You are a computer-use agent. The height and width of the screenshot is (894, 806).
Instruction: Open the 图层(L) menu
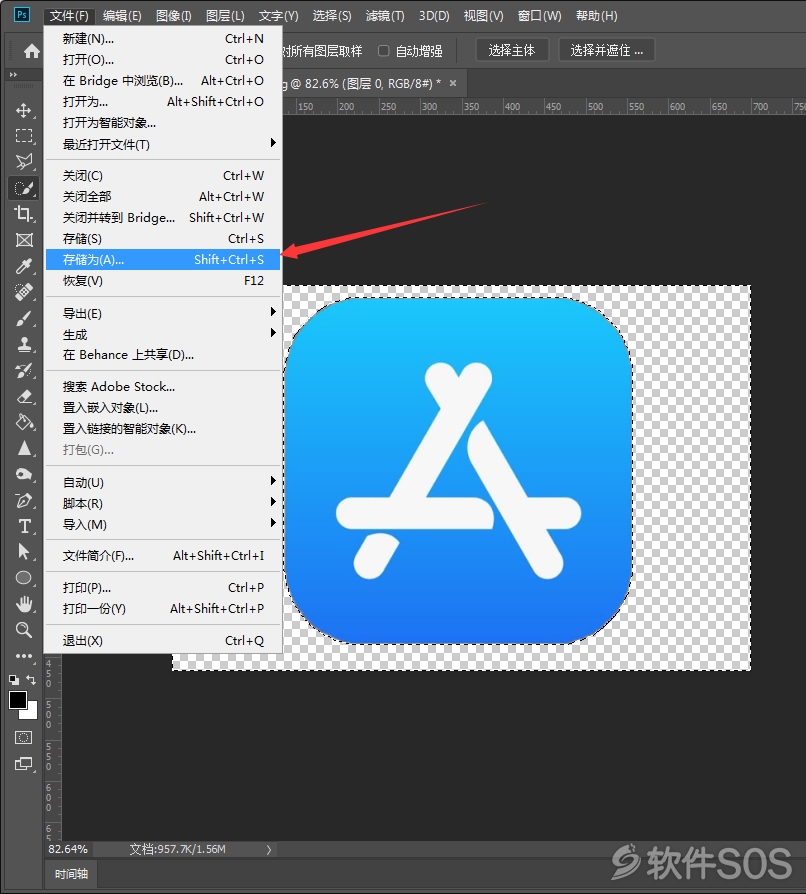click(225, 15)
